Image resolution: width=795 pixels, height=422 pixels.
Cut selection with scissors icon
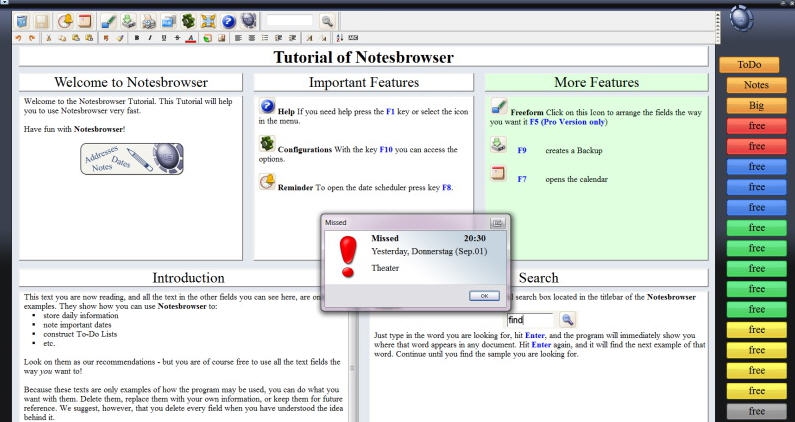pos(49,38)
